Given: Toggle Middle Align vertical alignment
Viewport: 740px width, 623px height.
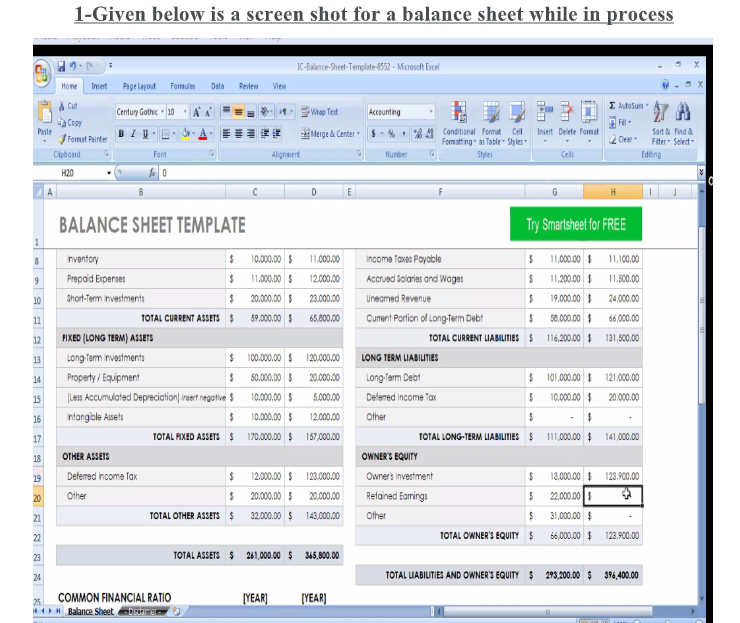Looking at the screenshot, I should pyautogui.click(x=239, y=112).
